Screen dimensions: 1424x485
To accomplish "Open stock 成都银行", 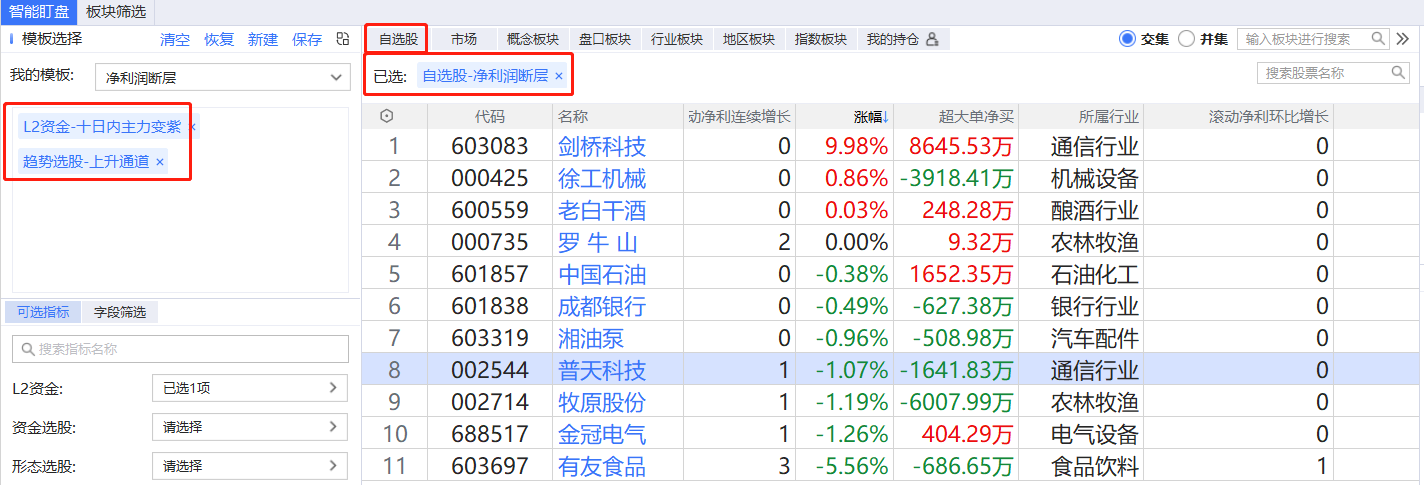I will [x=602, y=307].
